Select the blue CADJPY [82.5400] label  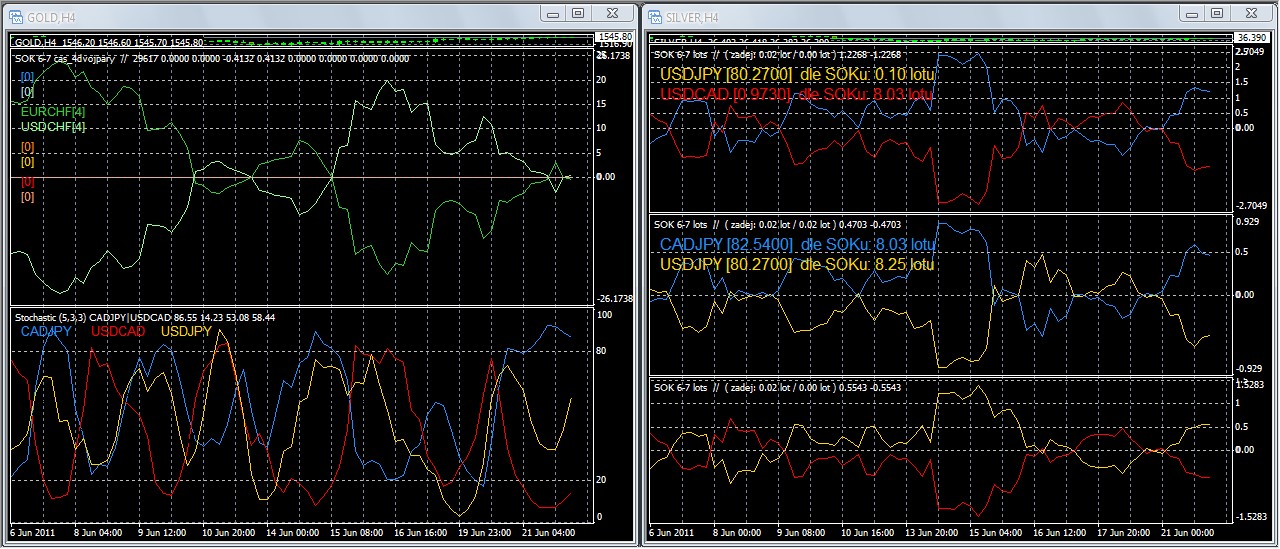[726, 244]
